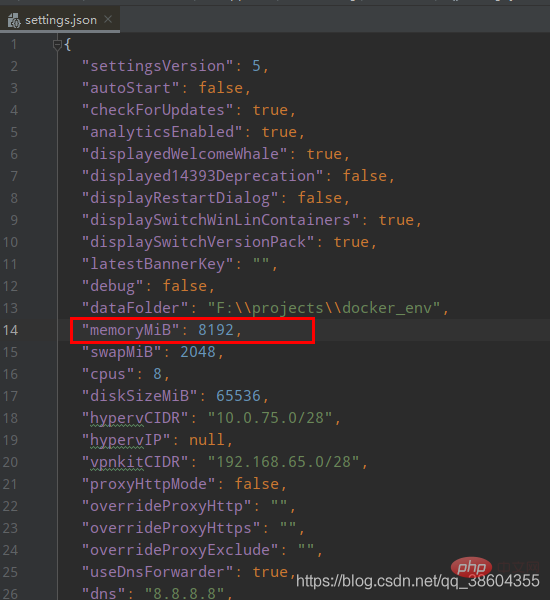Close the settings.json tab
Image resolution: width=550 pixels, height=600 pixels.
point(108,19)
